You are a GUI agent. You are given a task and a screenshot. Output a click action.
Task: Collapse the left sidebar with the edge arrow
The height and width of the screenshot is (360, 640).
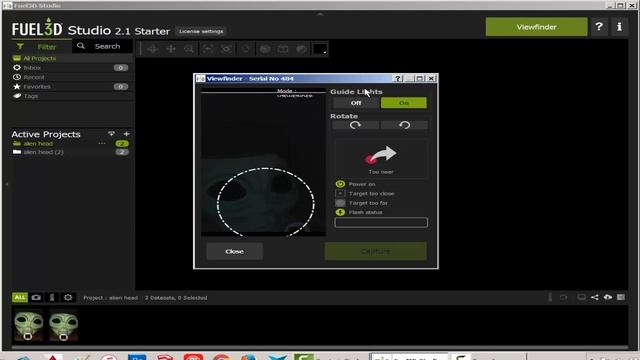tap(7, 184)
